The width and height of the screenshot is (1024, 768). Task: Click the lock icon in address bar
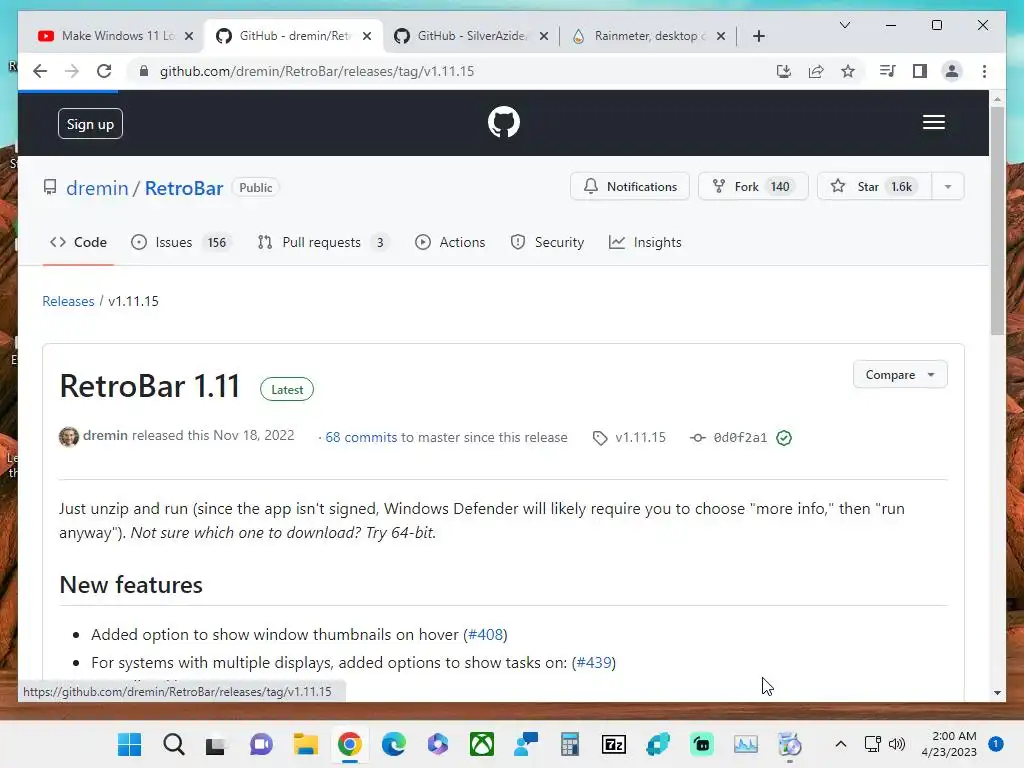[144, 71]
